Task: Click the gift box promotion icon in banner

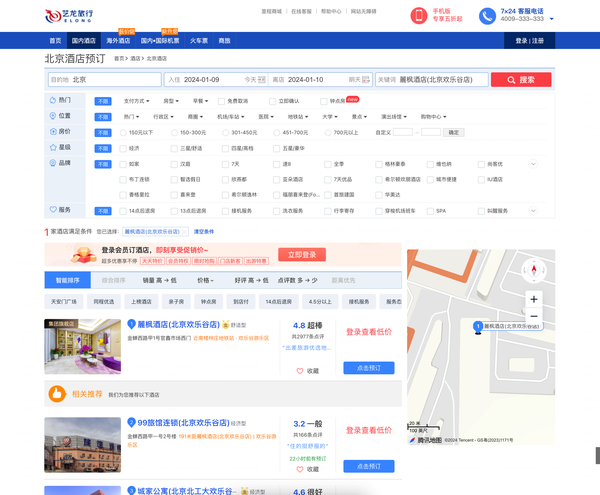Action: (x=84, y=255)
